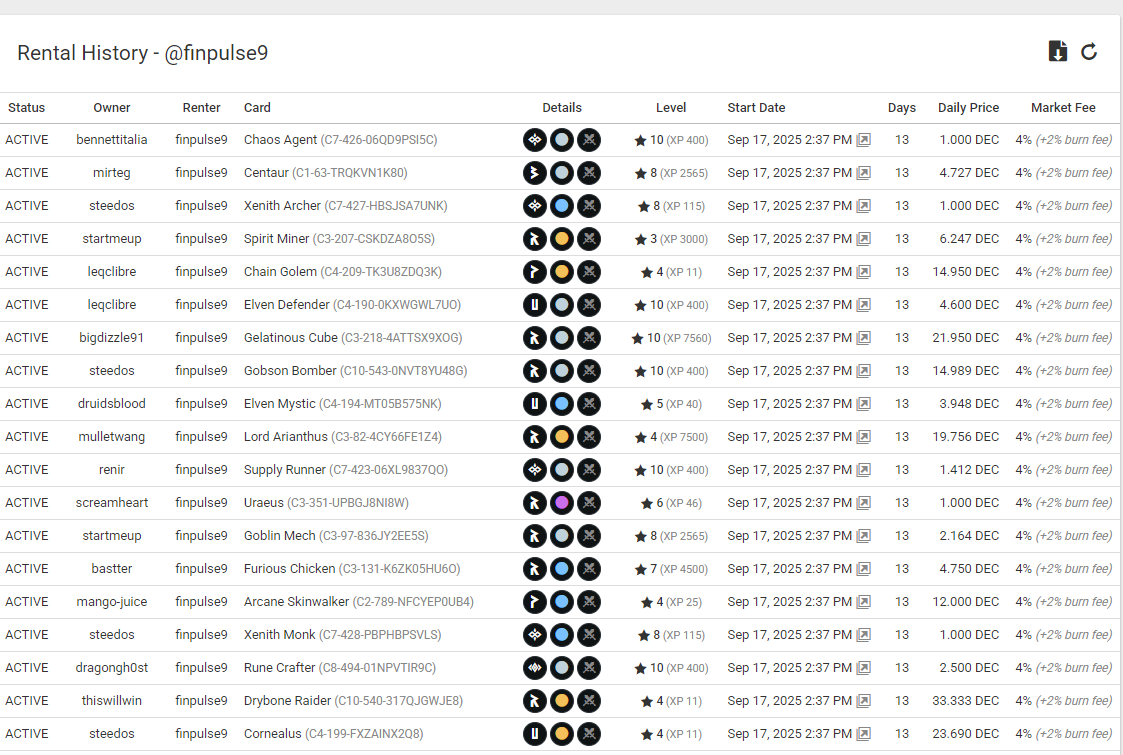Click the blue element circle for Xenith Archer
Image resolution: width=1123 pixels, height=755 pixels.
pyautogui.click(x=562, y=206)
